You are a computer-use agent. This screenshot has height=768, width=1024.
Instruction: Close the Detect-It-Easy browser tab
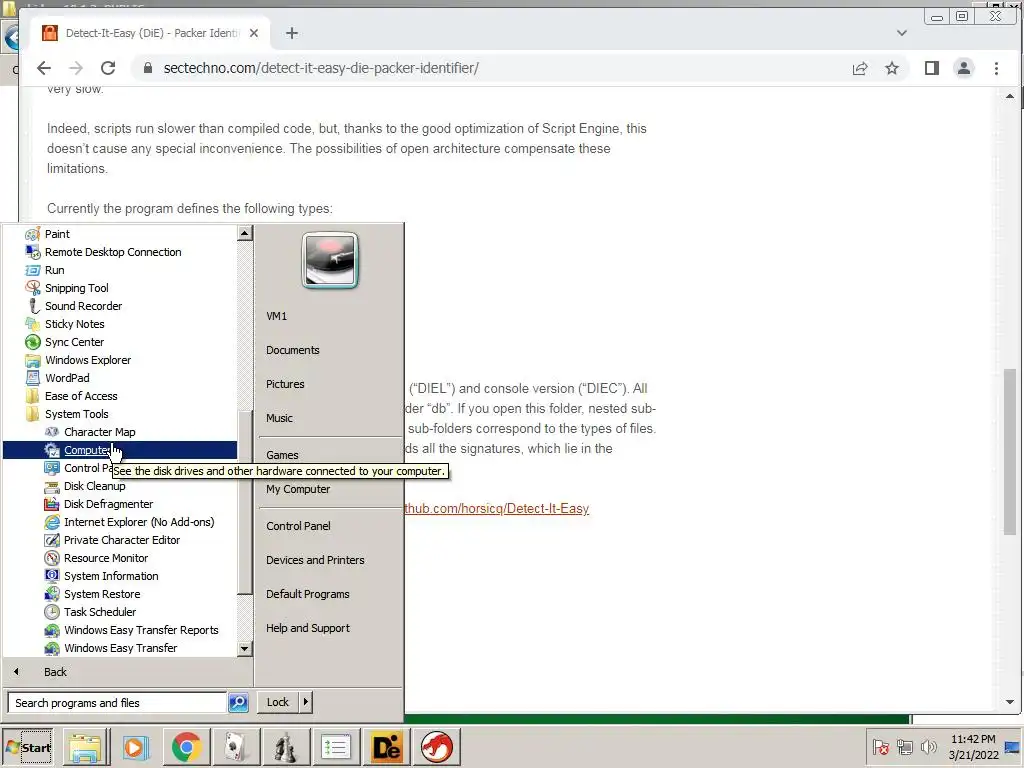coord(254,33)
